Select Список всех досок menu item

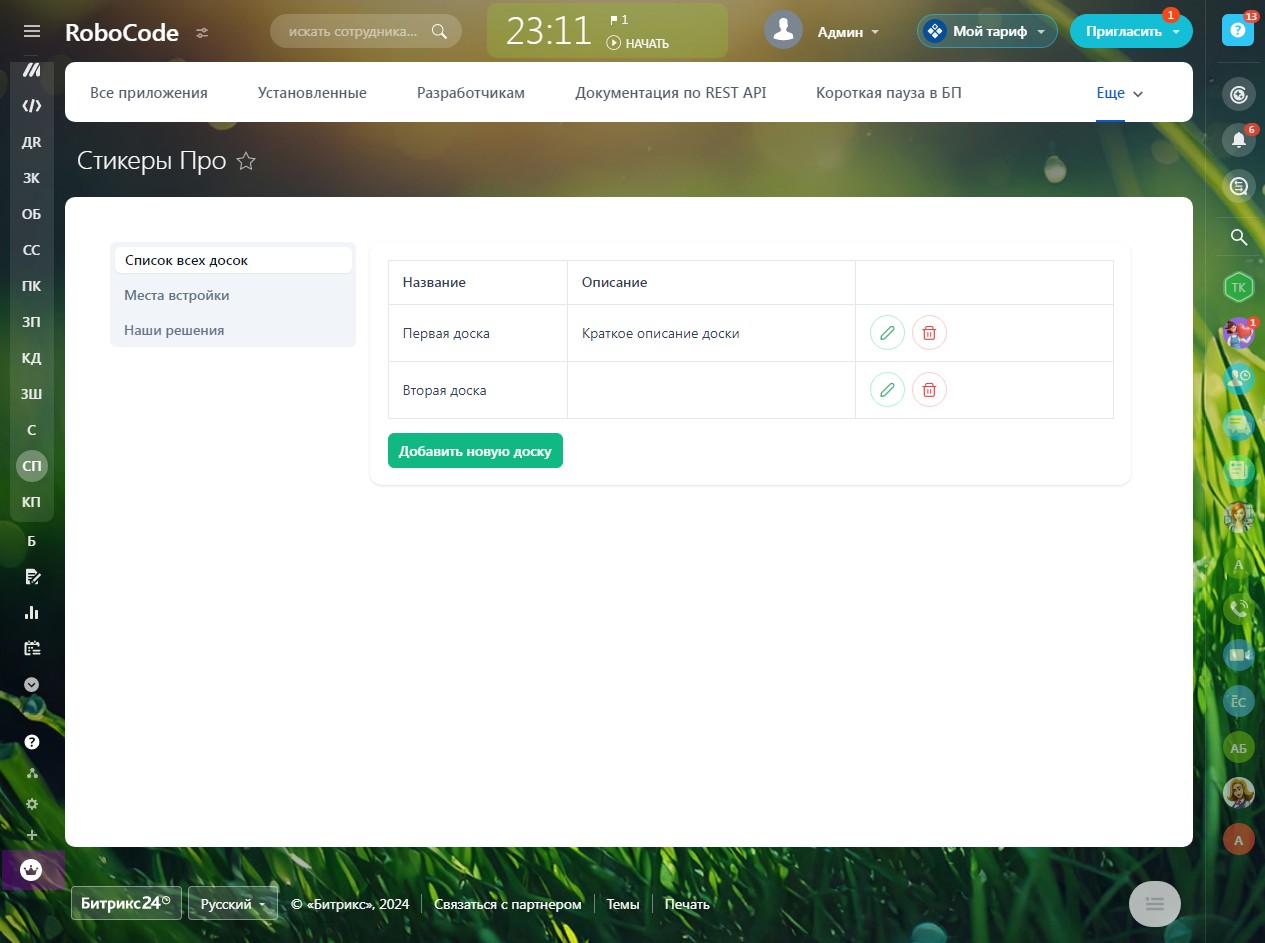pos(233,260)
